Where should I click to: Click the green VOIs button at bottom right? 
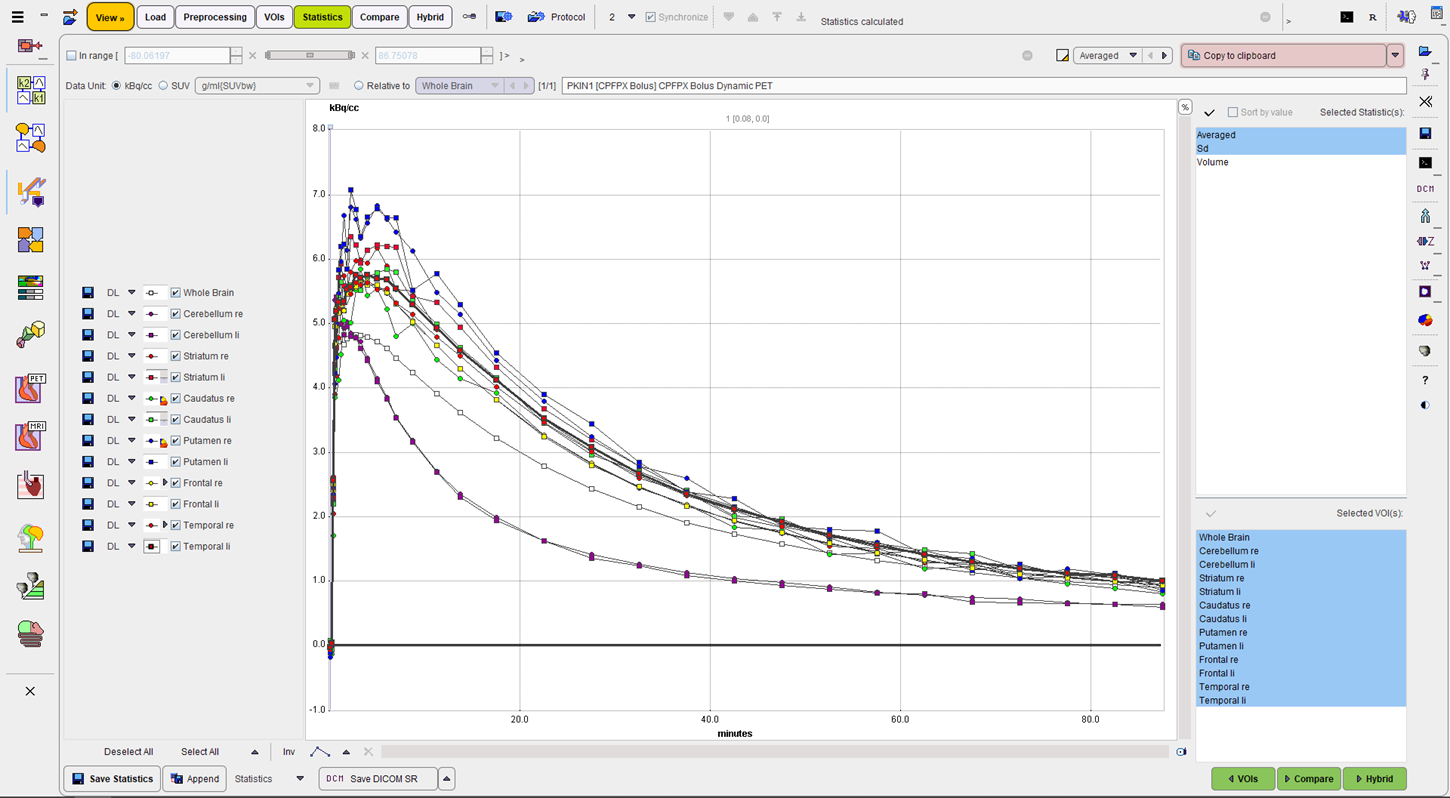(1242, 779)
